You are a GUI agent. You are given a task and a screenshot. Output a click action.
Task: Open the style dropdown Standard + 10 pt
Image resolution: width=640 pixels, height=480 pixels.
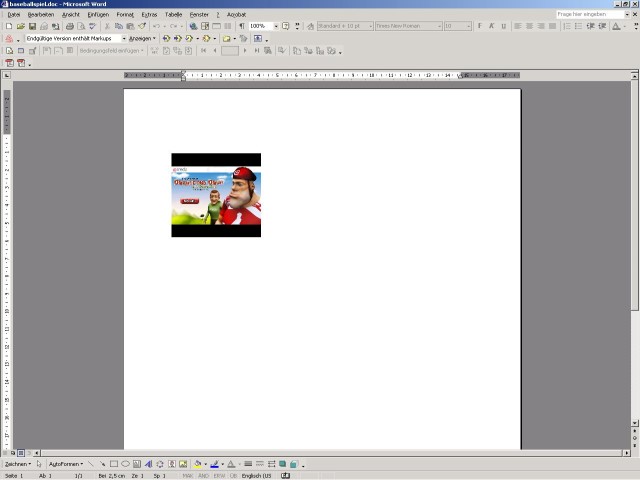coord(371,26)
